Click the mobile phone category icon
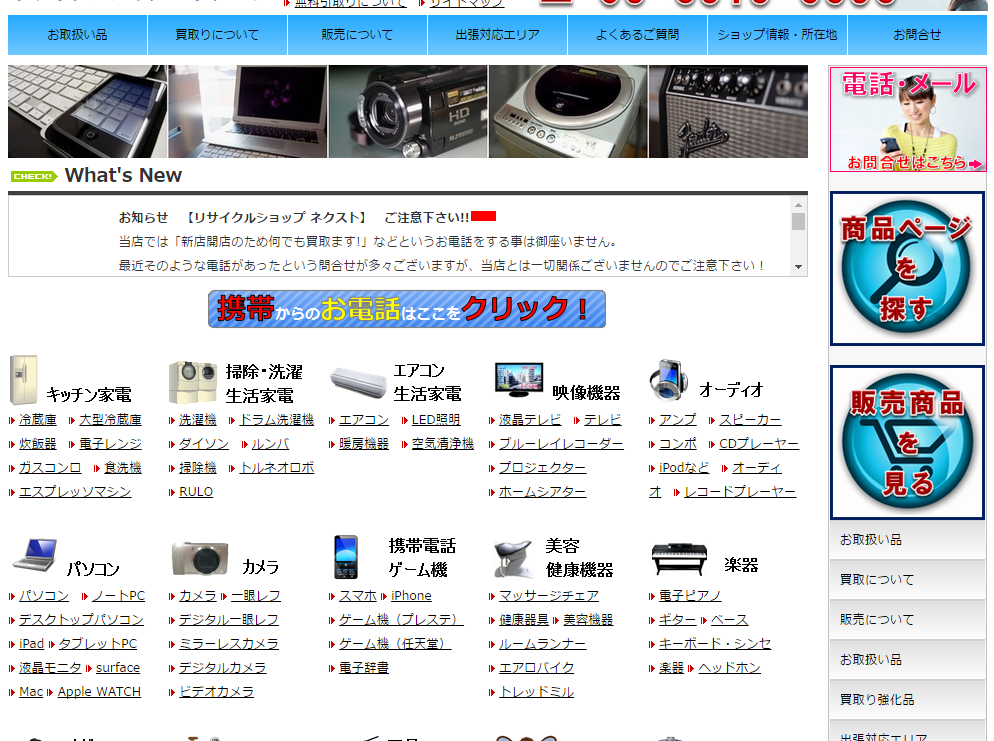The image size is (994, 741). [345, 557]
